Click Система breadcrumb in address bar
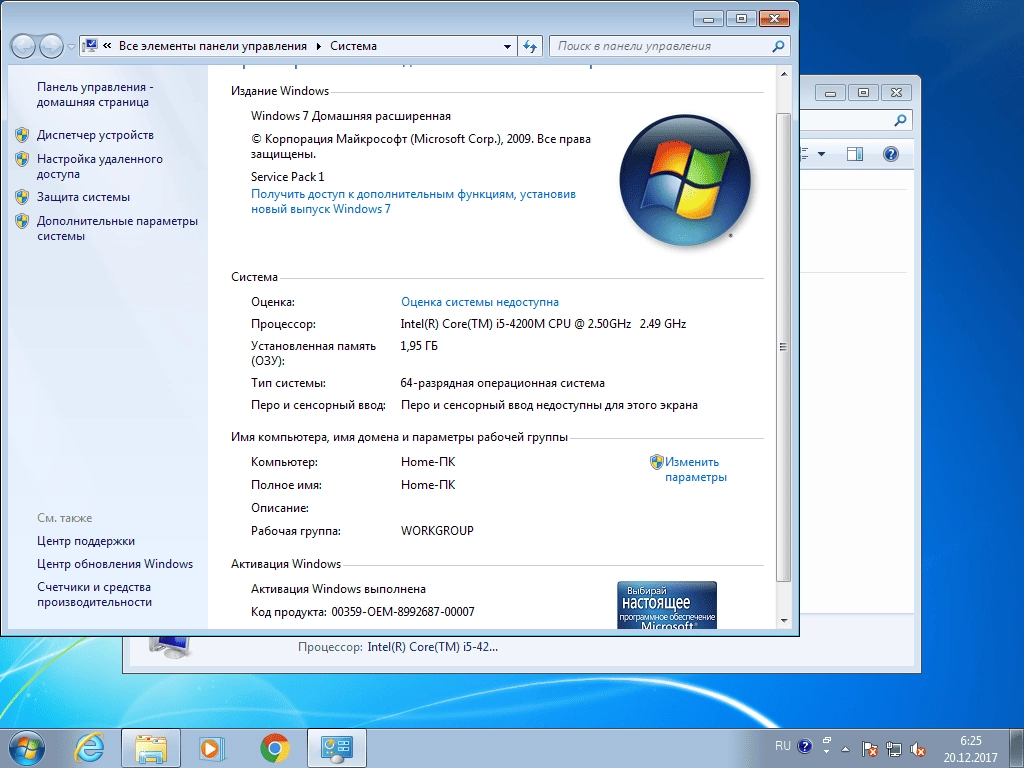This screenshot has height=768, width=1024. 353,46
